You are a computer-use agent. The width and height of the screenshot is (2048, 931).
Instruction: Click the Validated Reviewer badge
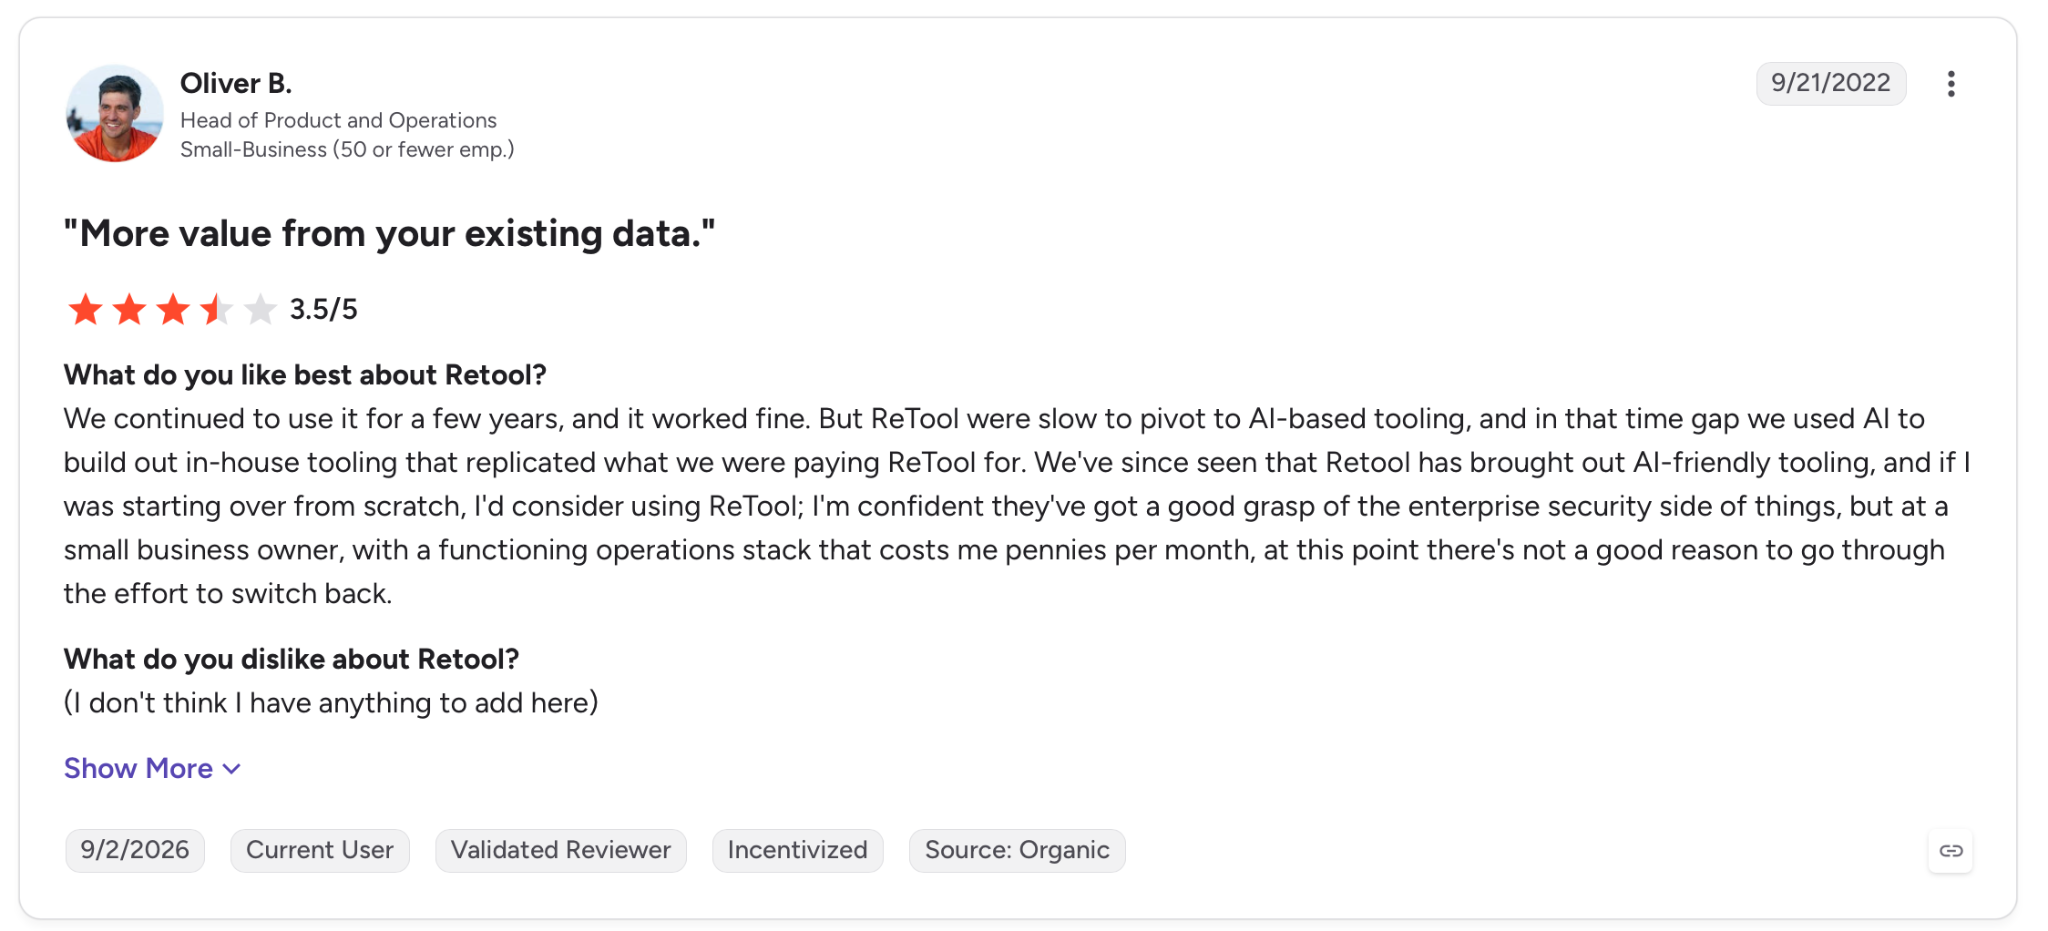pos(560,850)
